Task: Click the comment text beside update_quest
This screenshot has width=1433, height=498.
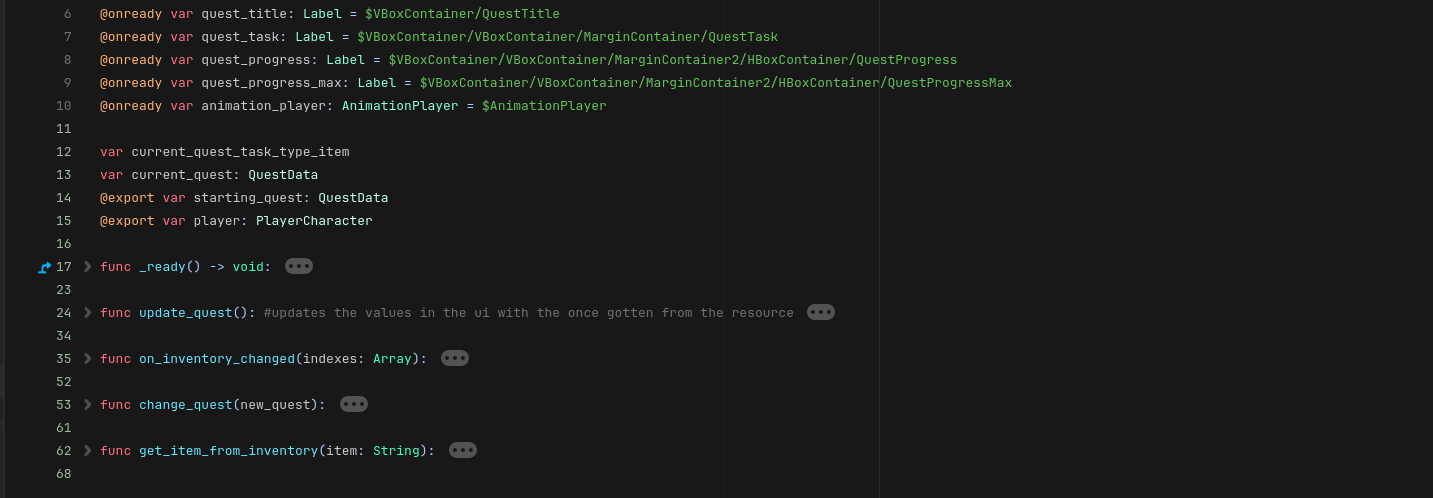Action: point(528,313)
